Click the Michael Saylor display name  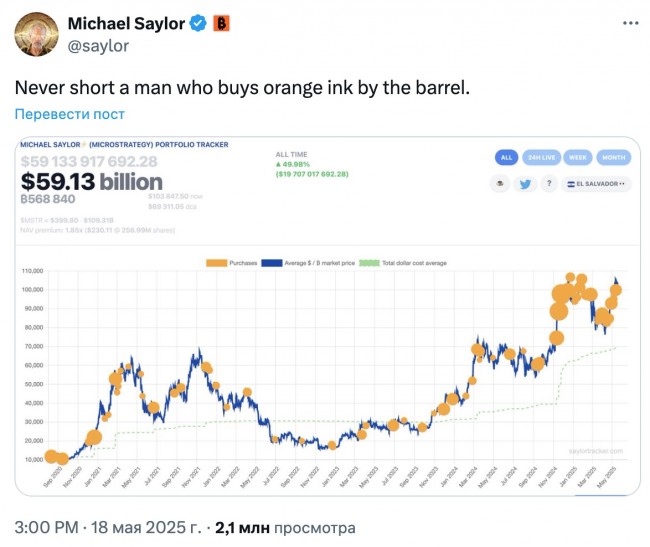point(126,23)
